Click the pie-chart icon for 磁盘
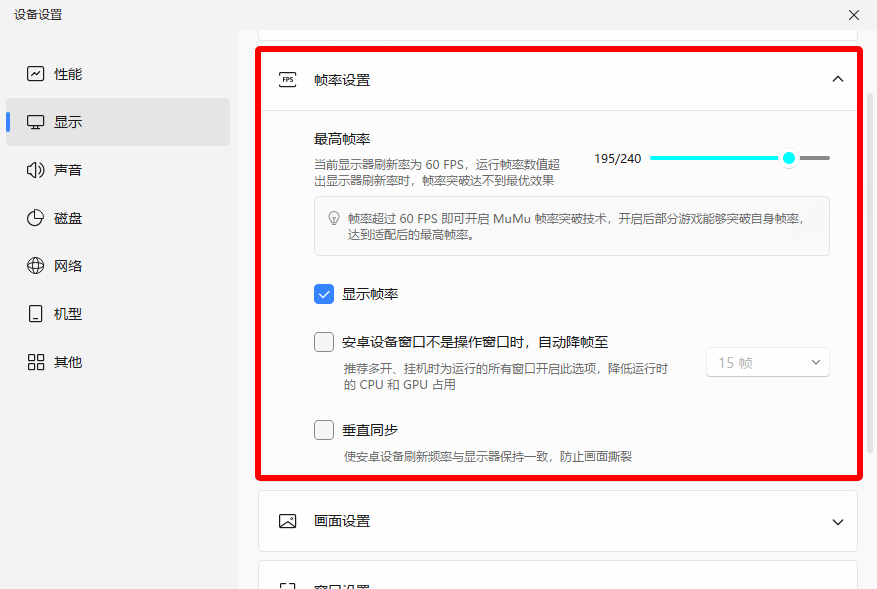This screenshot has height=589, width=877. pyautogui.click(x=36, y=218)
